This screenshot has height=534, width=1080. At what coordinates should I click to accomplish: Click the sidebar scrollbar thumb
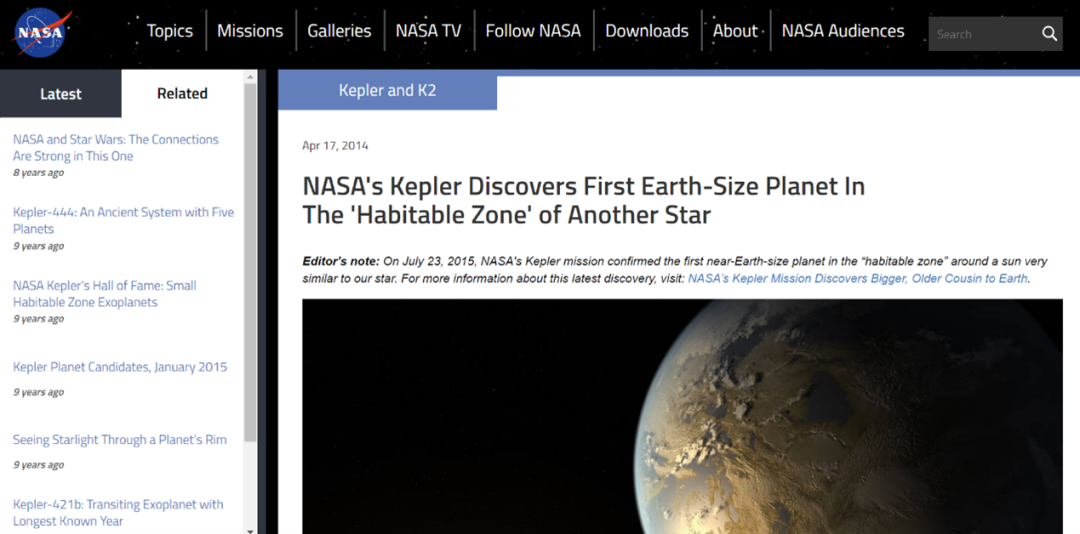pyautogui.click(x=250, y=262)
